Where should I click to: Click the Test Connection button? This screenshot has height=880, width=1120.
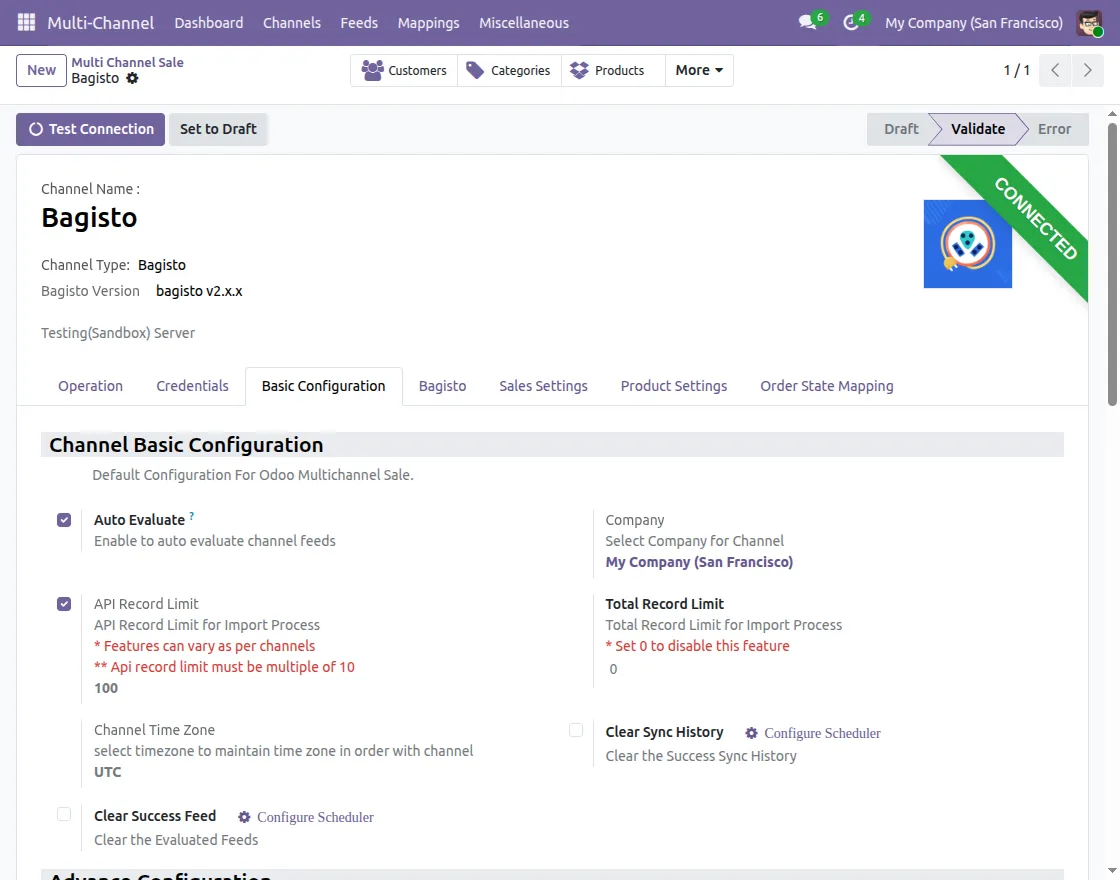point(91,129)
